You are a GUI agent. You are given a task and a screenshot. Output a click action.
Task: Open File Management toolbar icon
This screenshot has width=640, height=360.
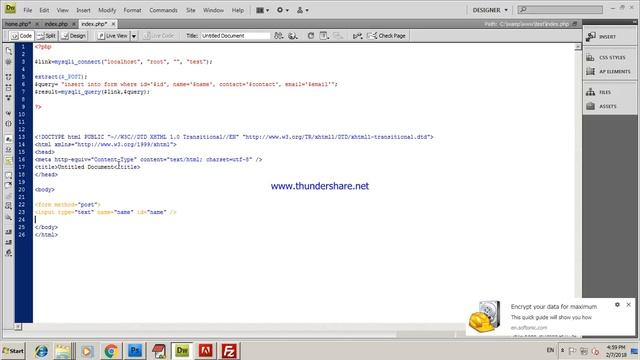[278, 36]
